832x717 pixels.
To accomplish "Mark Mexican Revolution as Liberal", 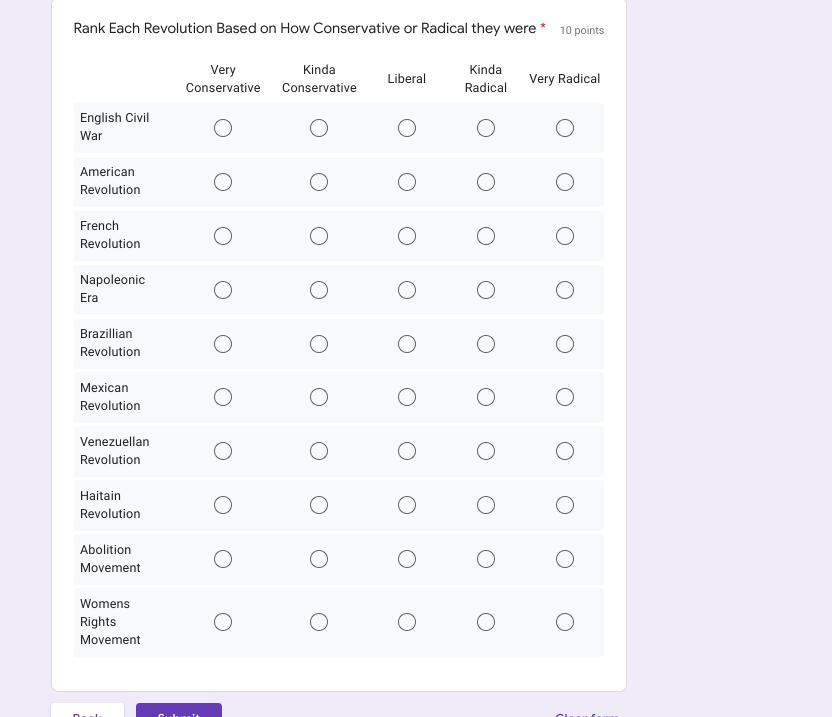I will click(407, 397).
